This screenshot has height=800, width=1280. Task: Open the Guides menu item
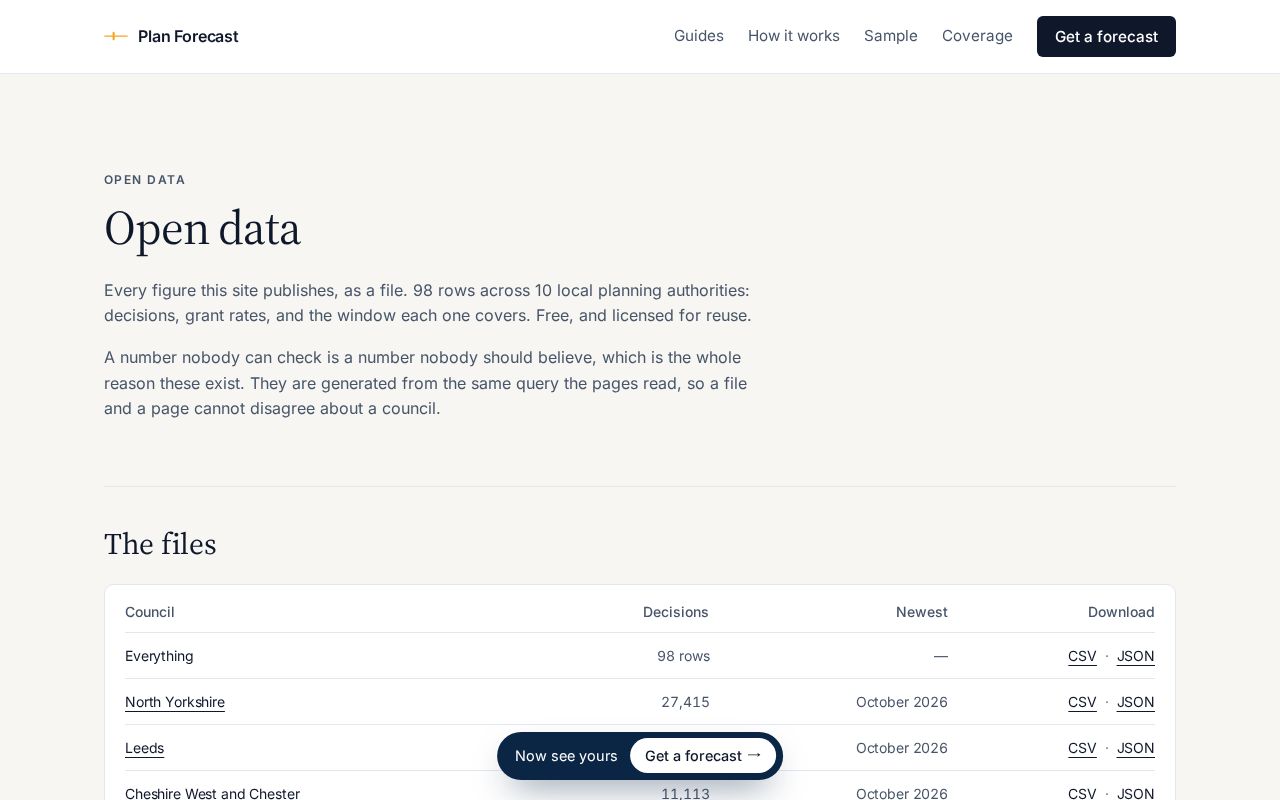point(699,36)
